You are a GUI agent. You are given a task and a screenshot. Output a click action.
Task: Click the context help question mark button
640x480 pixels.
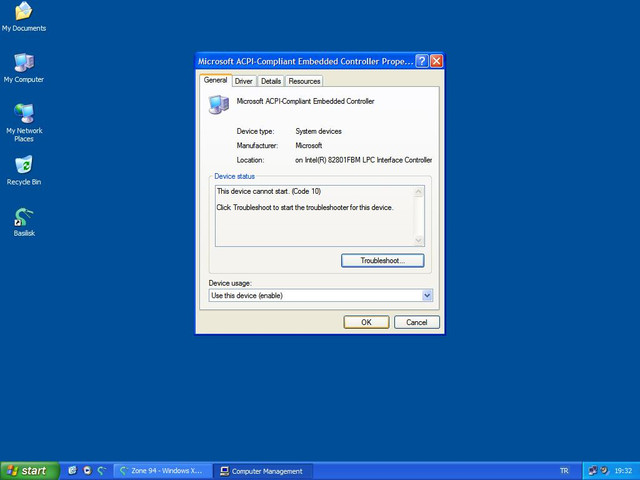(422, 61)
